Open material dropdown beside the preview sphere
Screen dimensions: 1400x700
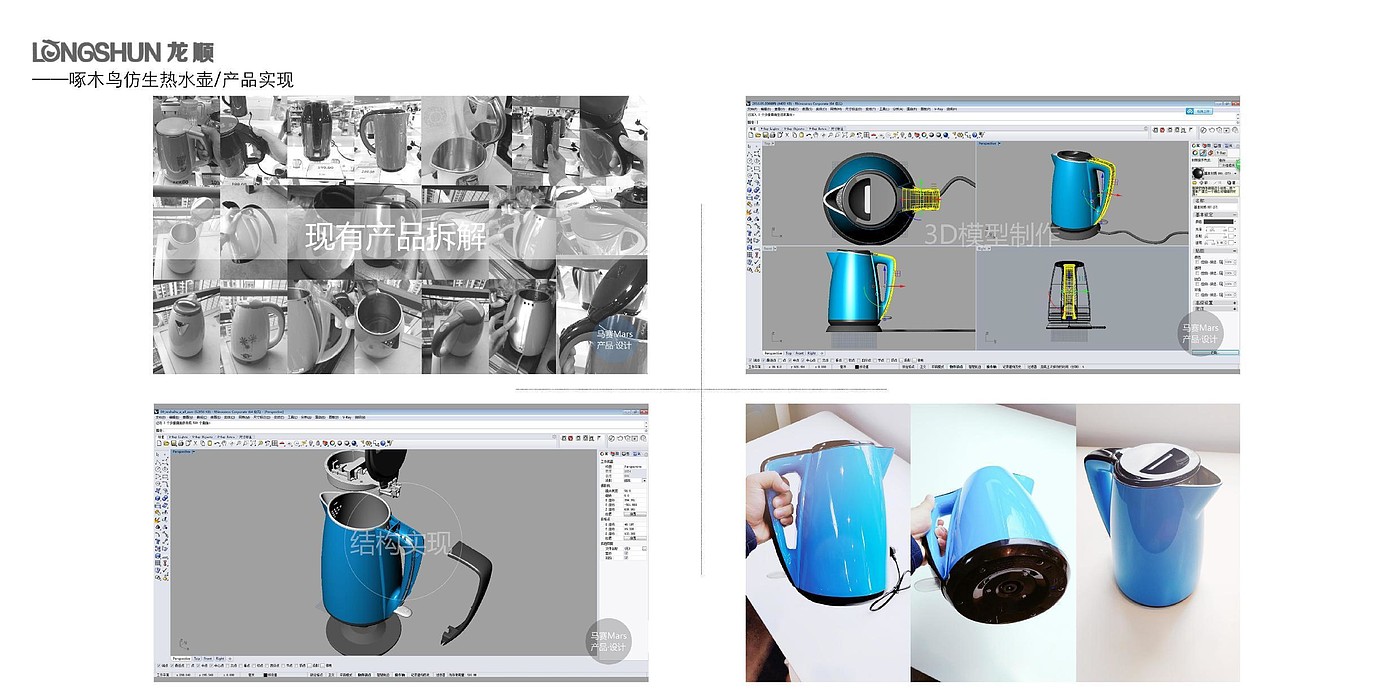1235,172
